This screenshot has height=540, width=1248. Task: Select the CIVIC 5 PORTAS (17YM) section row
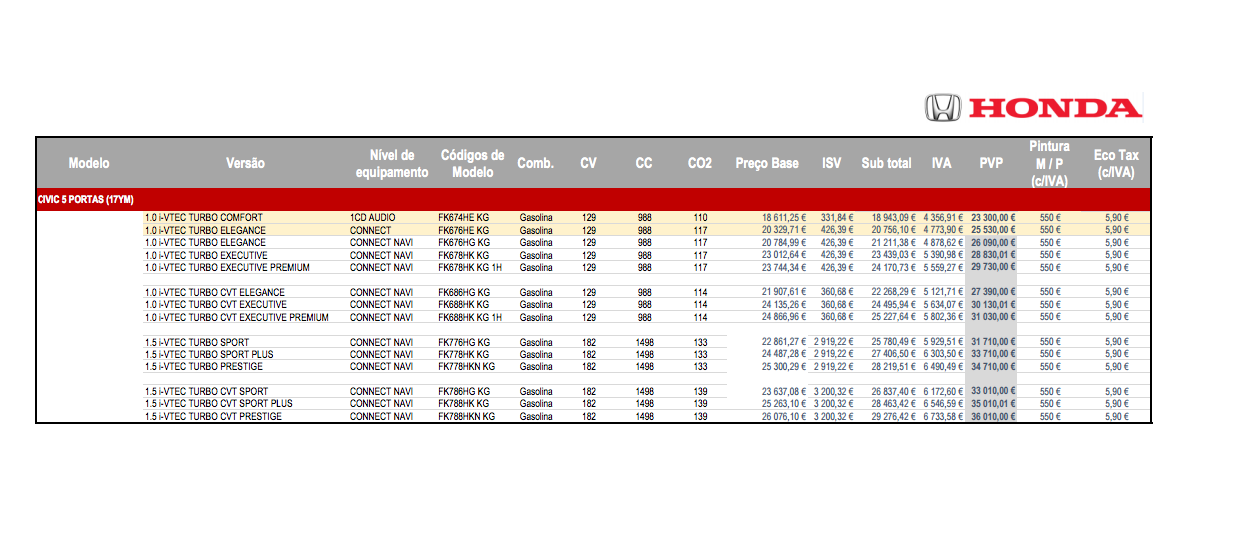click(86, 199)
